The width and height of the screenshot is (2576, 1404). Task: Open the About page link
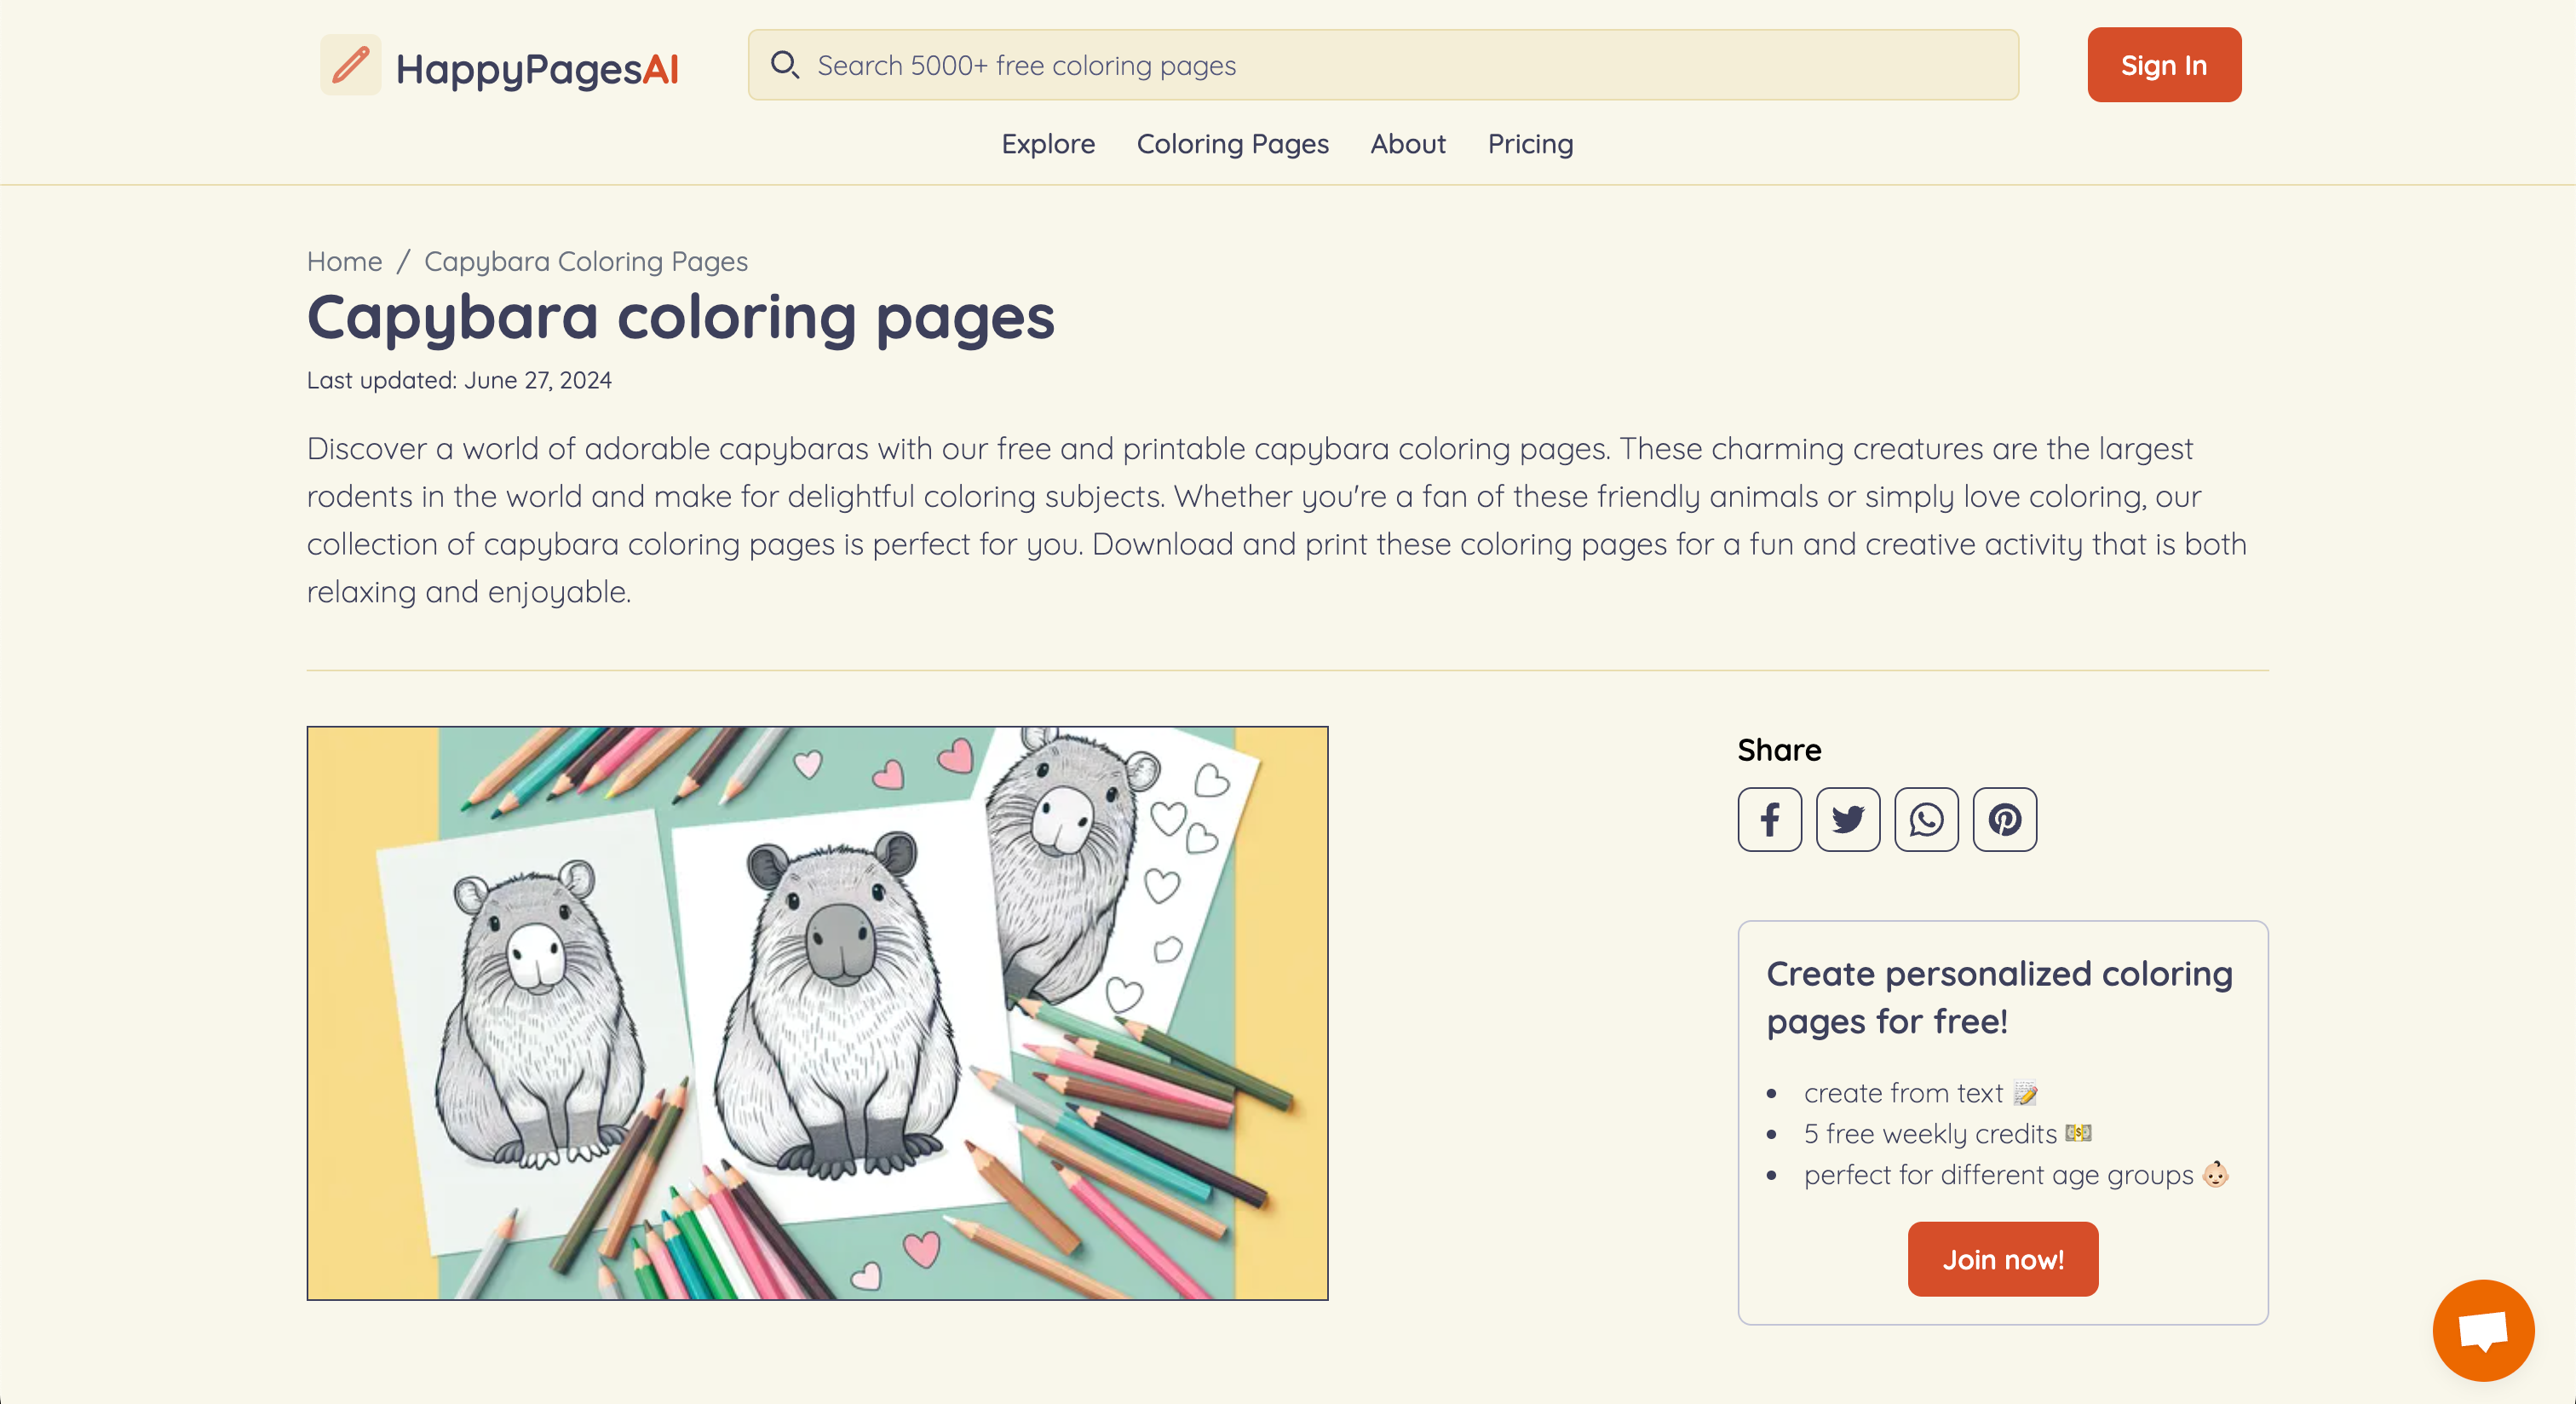point(1407,144)
